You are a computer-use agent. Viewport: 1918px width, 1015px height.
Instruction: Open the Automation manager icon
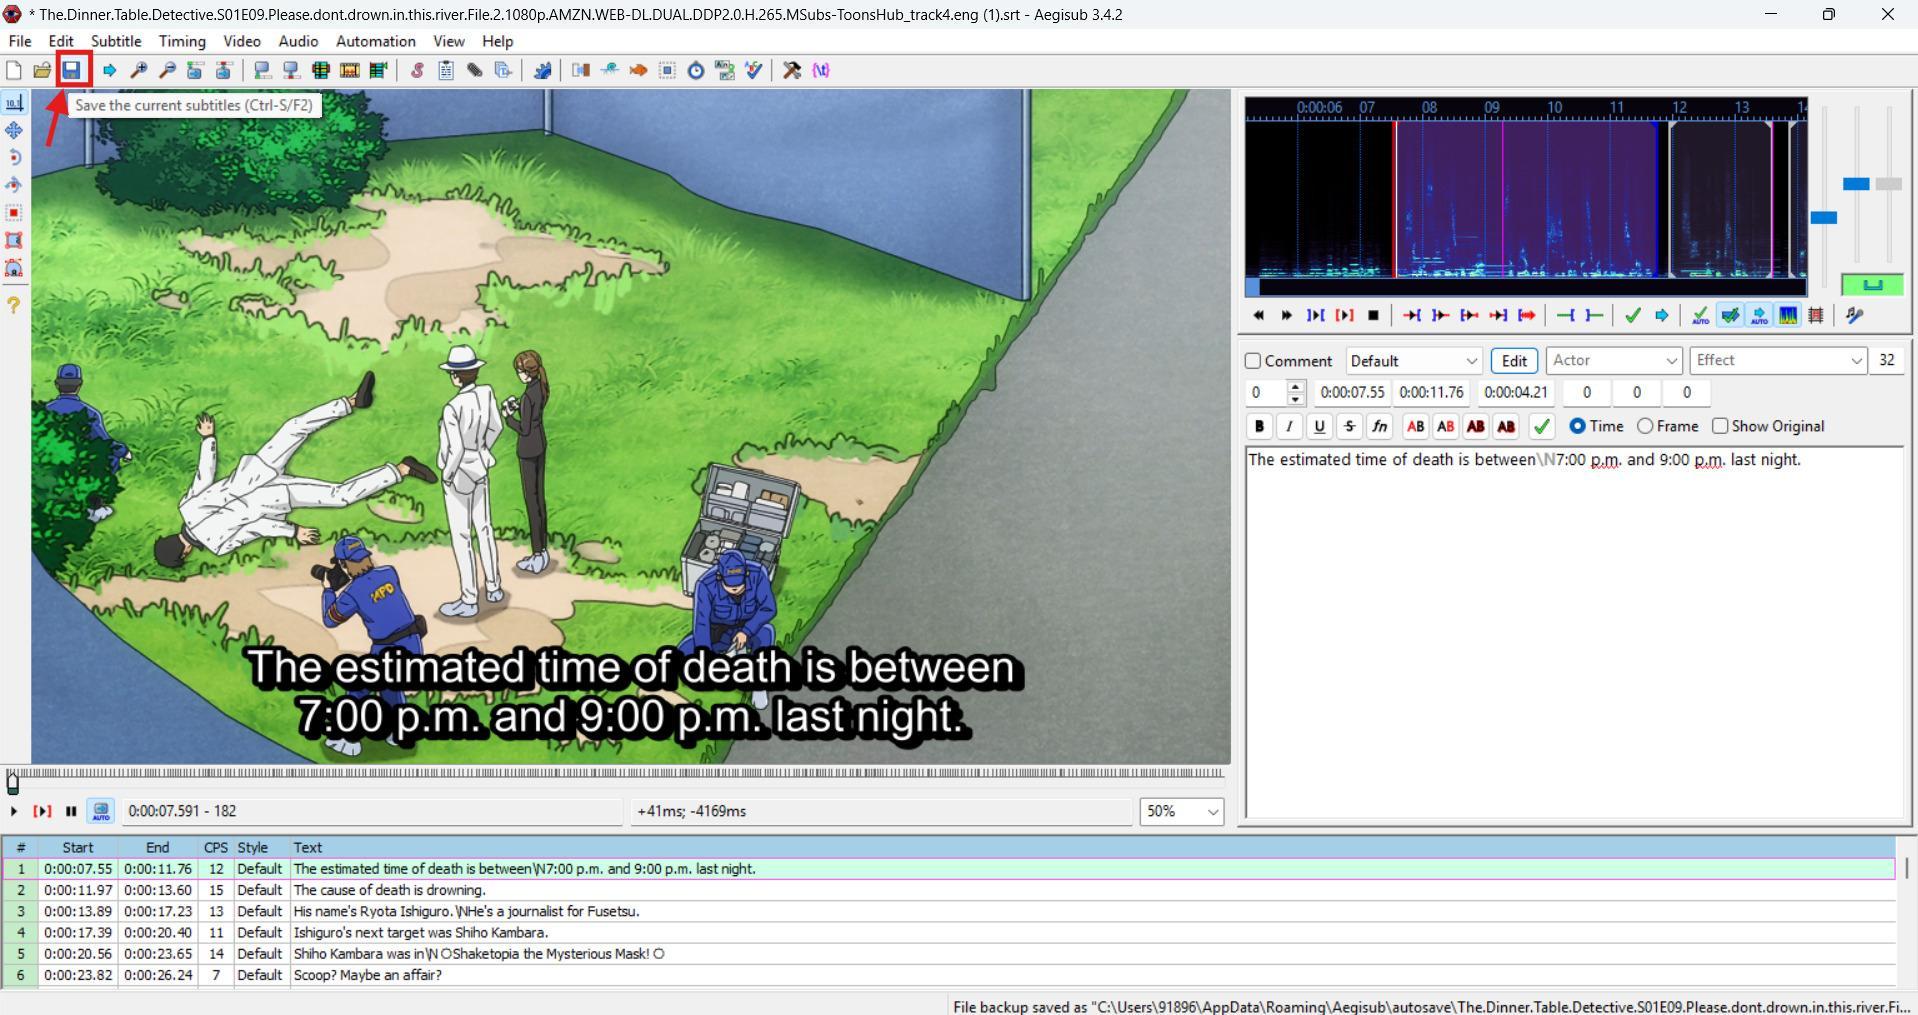[x=543, y=70]
